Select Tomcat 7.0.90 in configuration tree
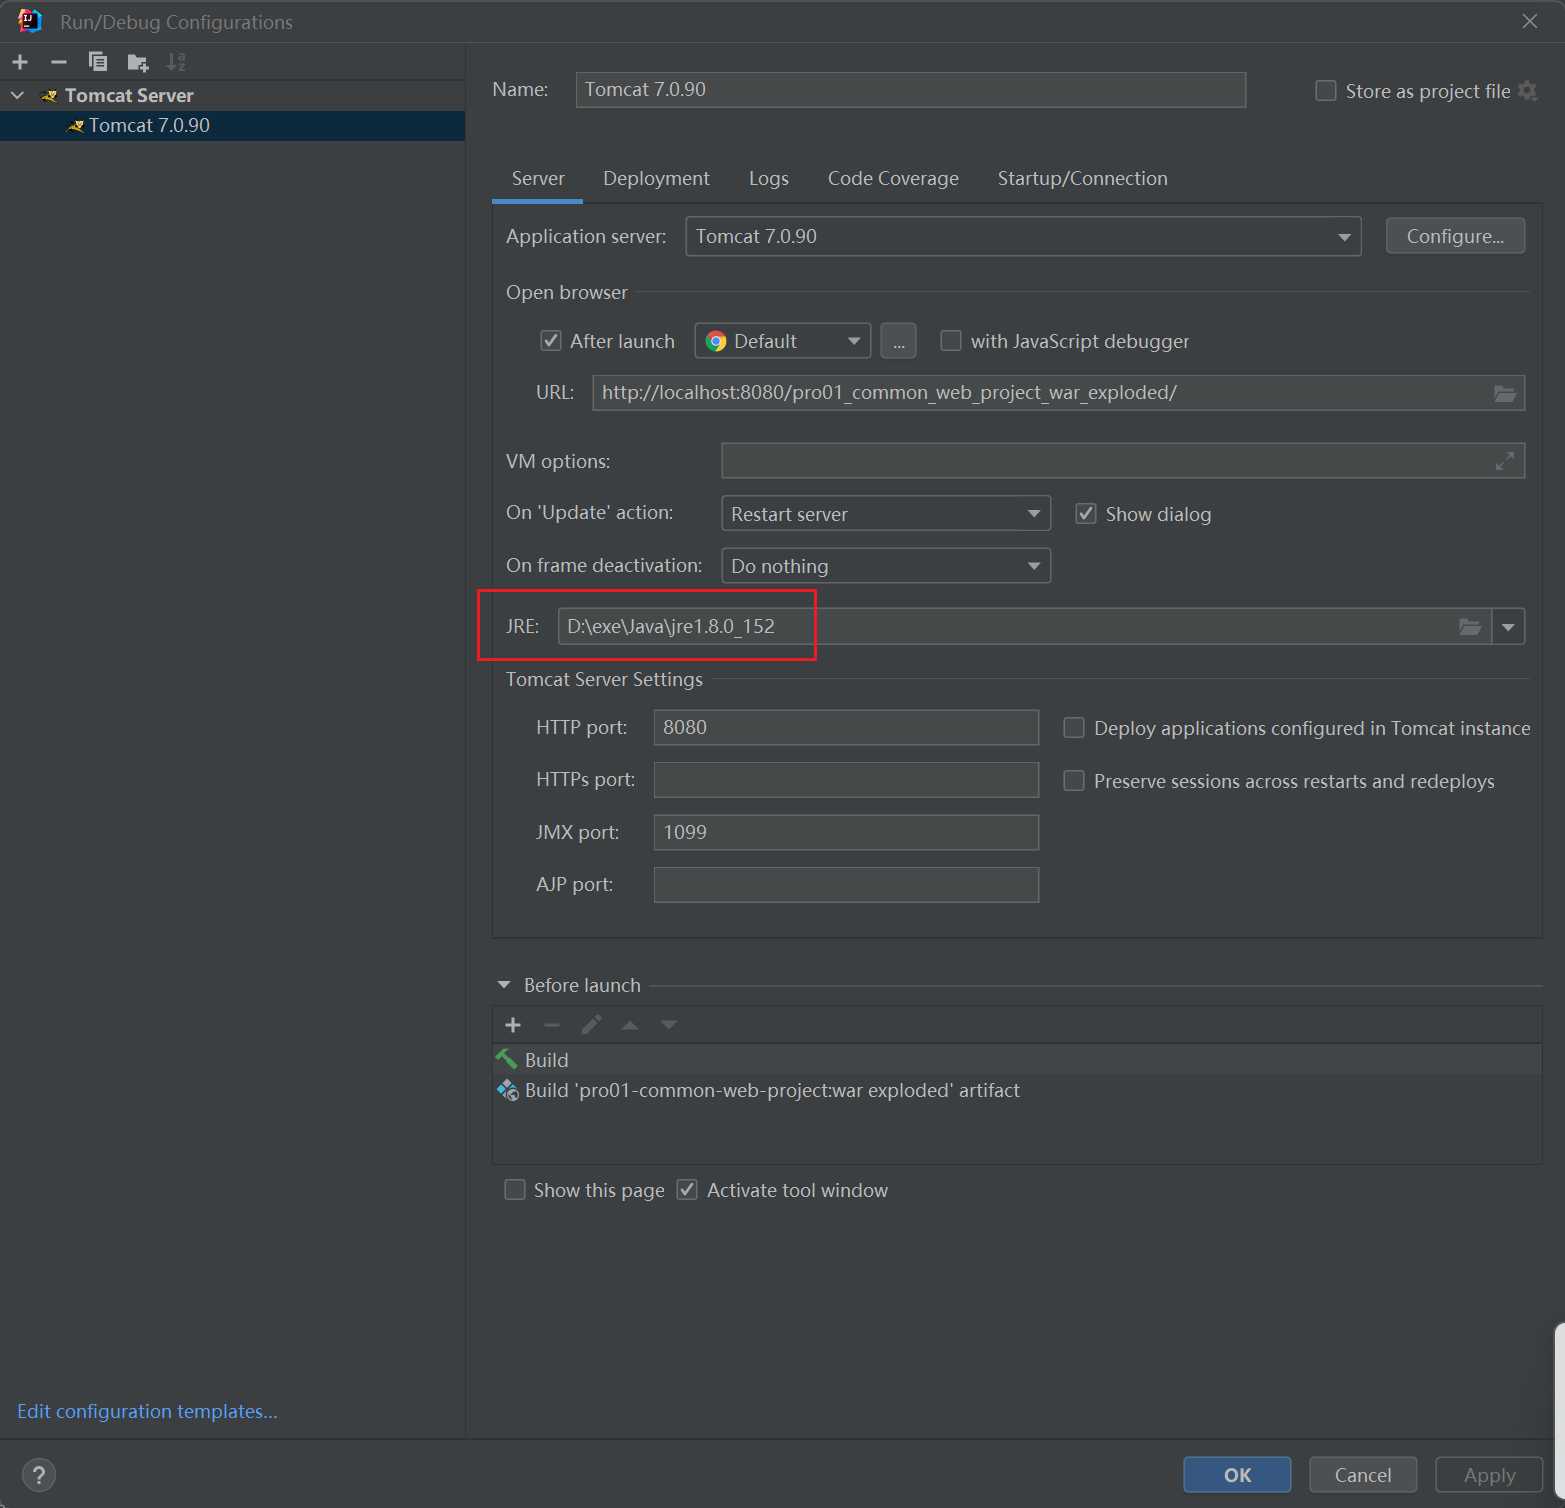This screenshot has width=1565, height=1508. point(232,126)
